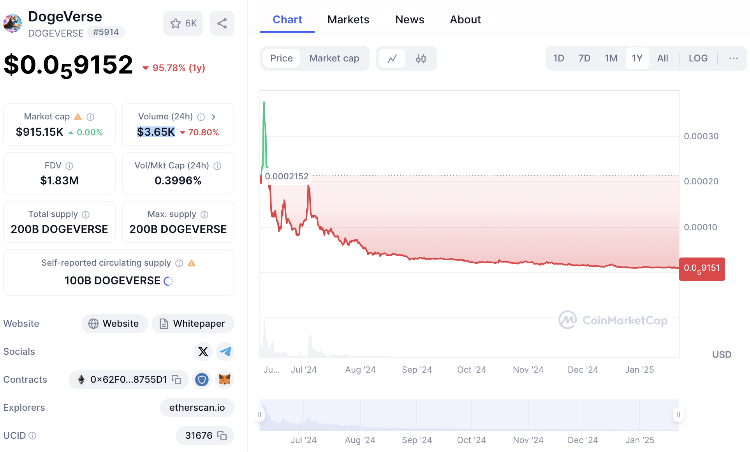Open the Whitepaper link

click(193, 323)
